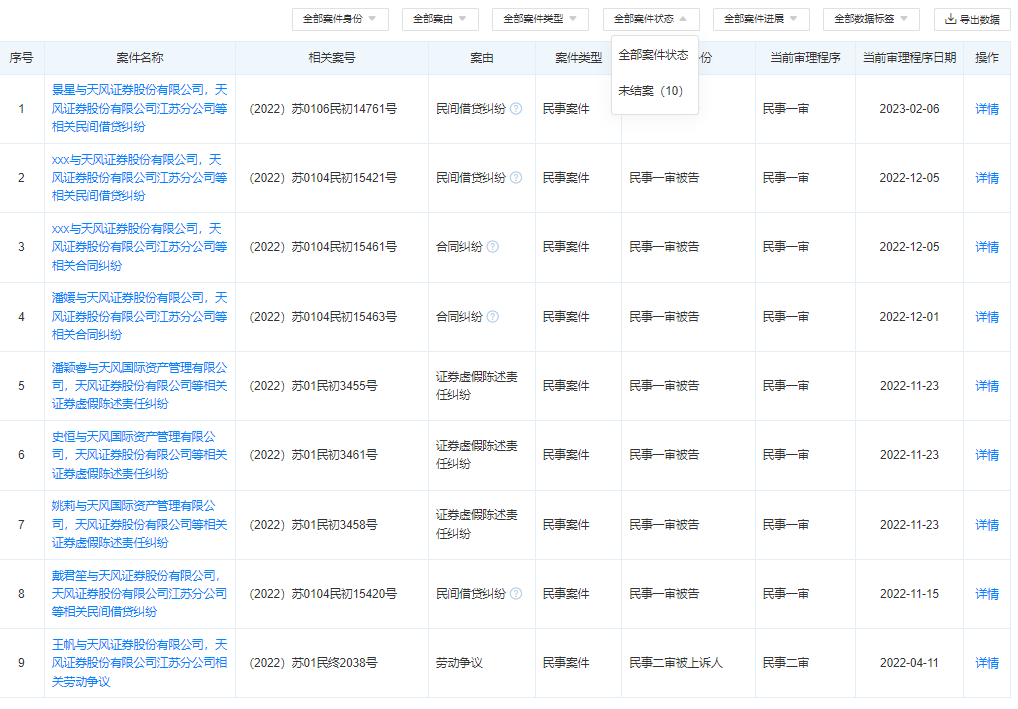Open case link starting with 潘颖睿与天风国际

[x=140, y=386]
